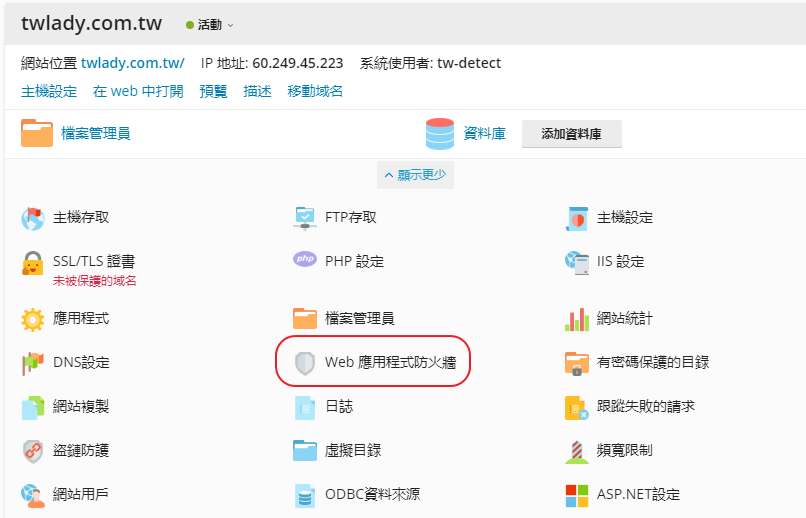Image resolution: width=806 pixels, height=518 pixels.
Task: Click the SSL/TLS 證書 label
Action: [94, 261]
